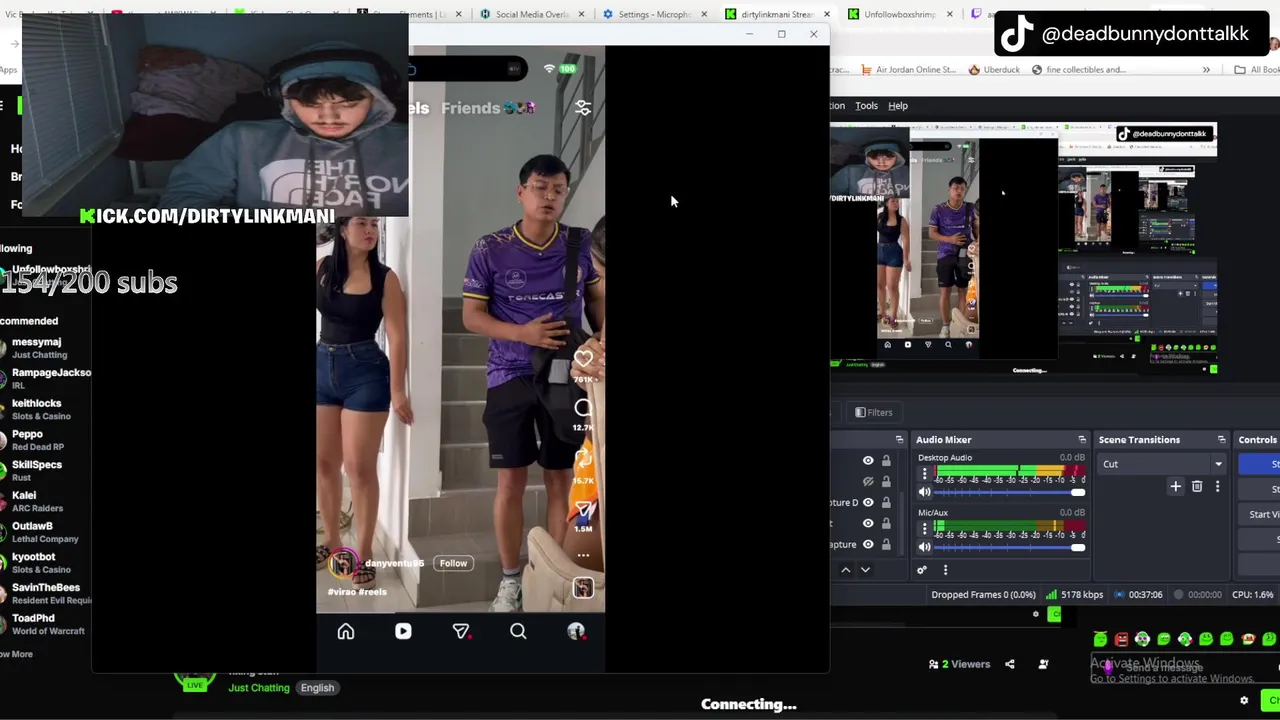Click the English language tag

click(x=317, y=688)
